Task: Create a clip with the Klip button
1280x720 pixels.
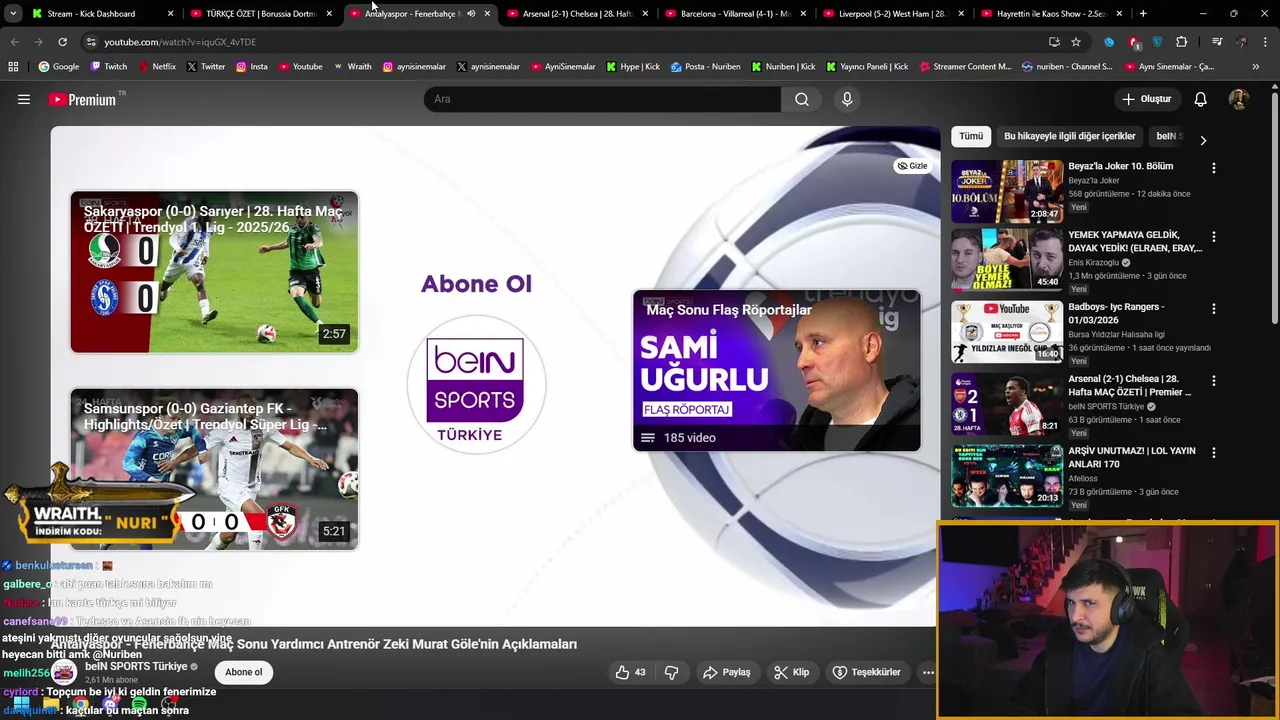Action: 792,672
